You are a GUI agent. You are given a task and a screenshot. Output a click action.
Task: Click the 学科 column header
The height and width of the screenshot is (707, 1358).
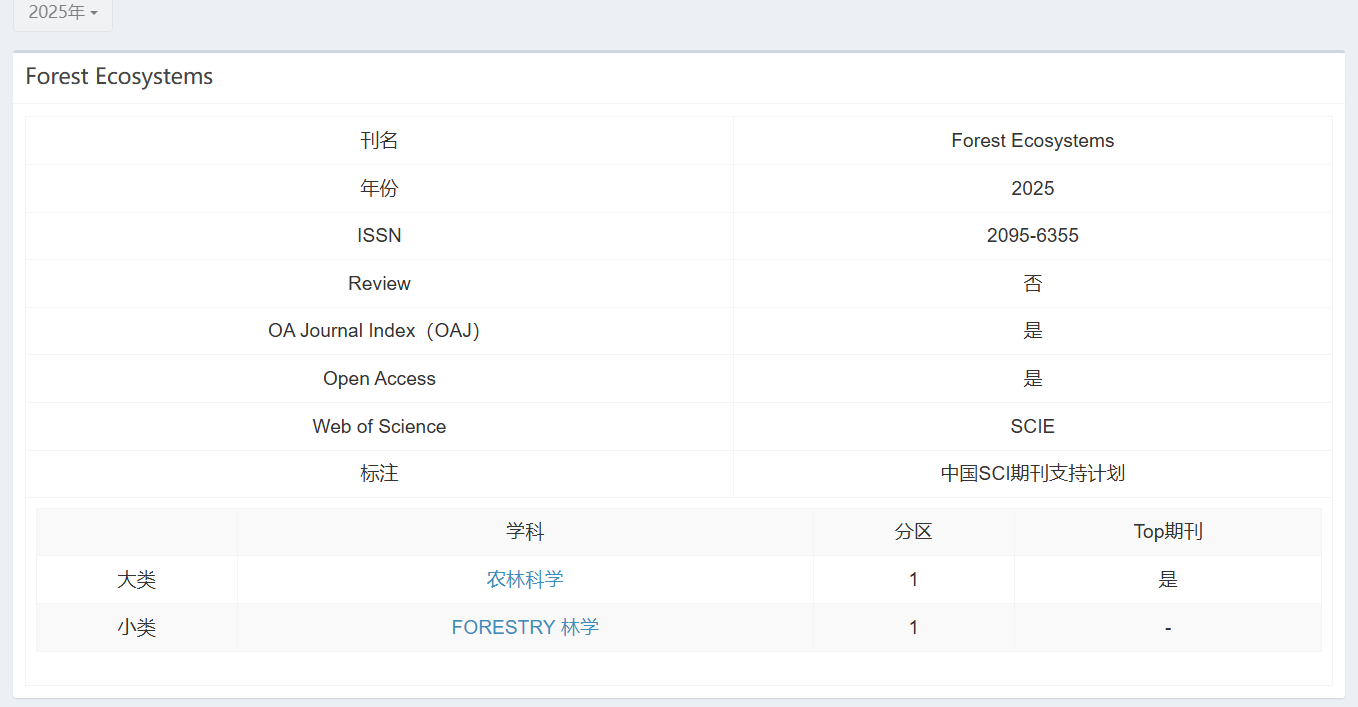click(x=525, y=532)
